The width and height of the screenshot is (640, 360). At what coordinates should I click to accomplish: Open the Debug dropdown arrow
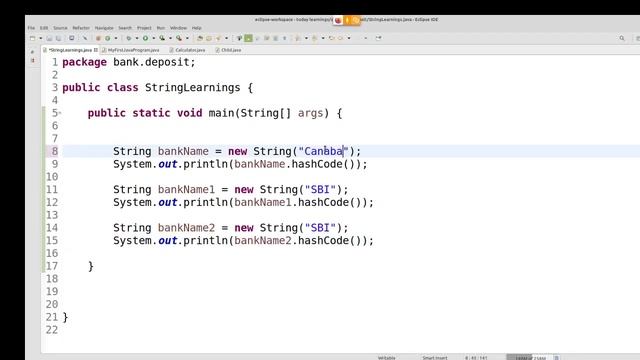point(137,38)
